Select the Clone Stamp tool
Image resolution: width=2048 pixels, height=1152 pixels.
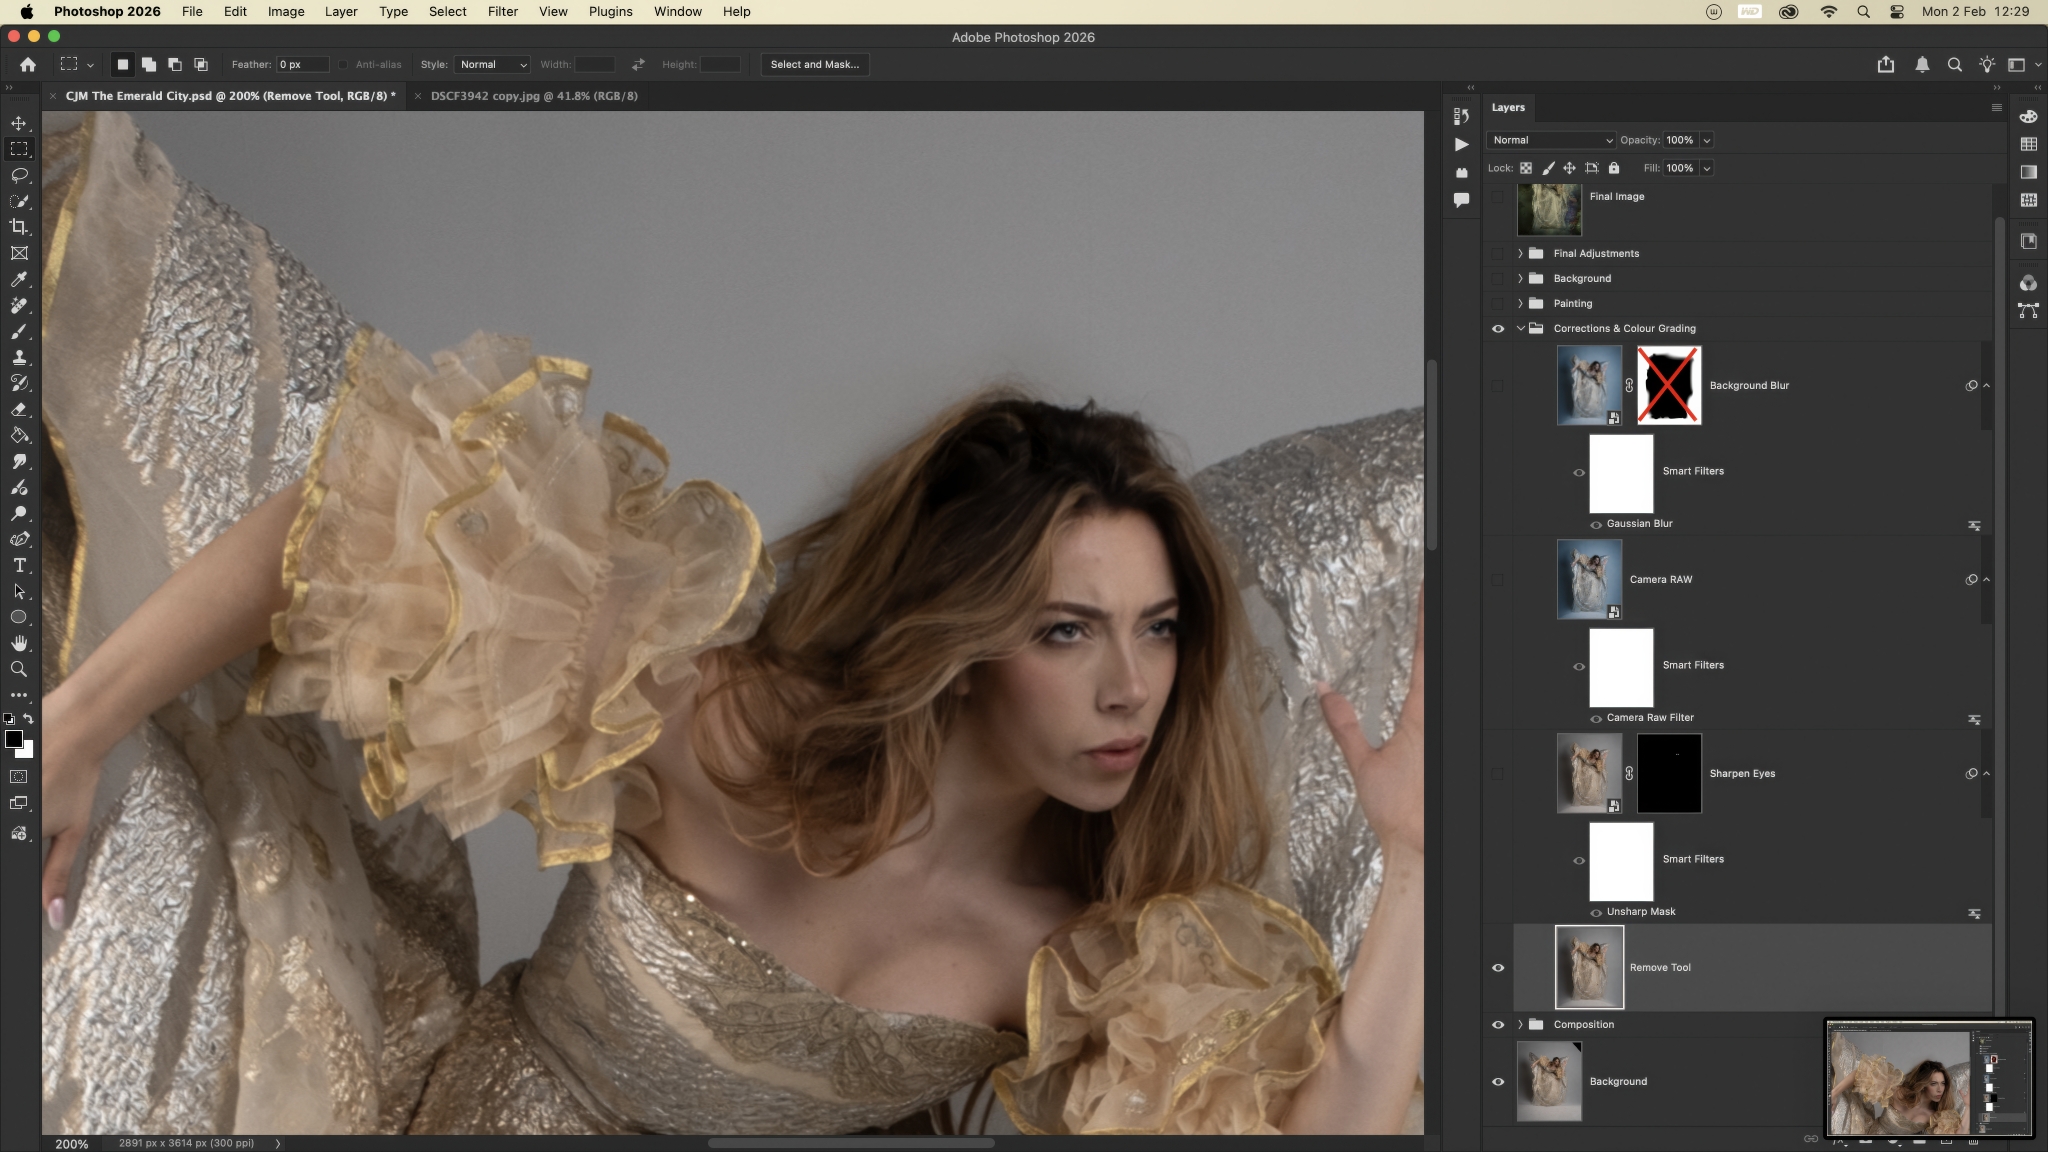(x=19, y=357)
